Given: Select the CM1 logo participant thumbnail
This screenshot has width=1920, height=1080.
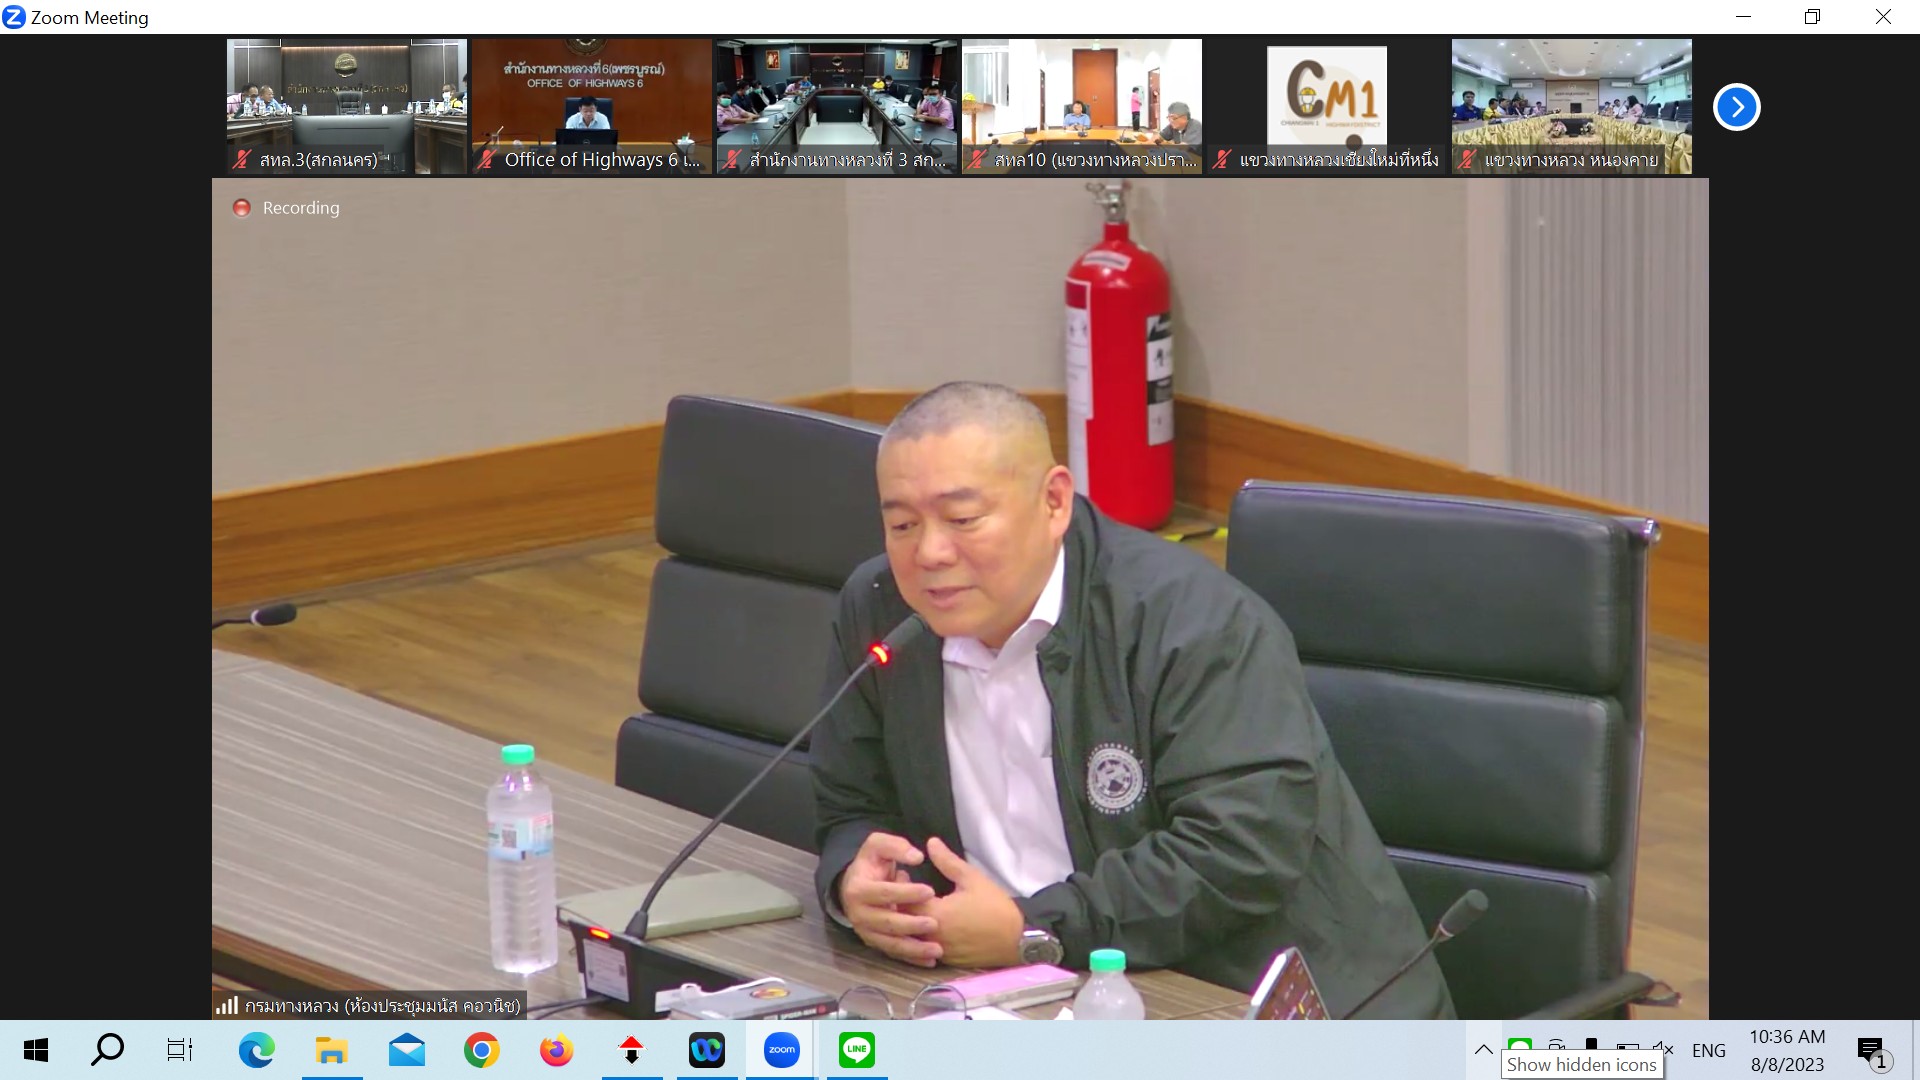Looking at the screenshot, I should point(1326,106).
